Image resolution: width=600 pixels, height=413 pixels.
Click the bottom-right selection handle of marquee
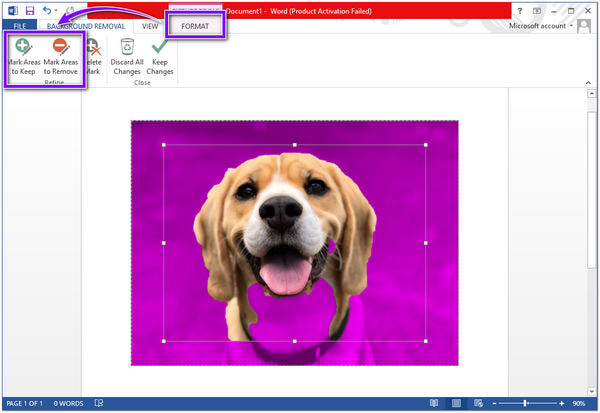coord(426,341)
